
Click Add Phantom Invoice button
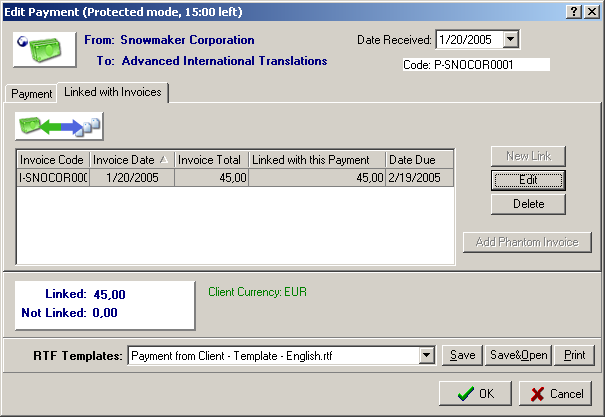coord(527,242)
